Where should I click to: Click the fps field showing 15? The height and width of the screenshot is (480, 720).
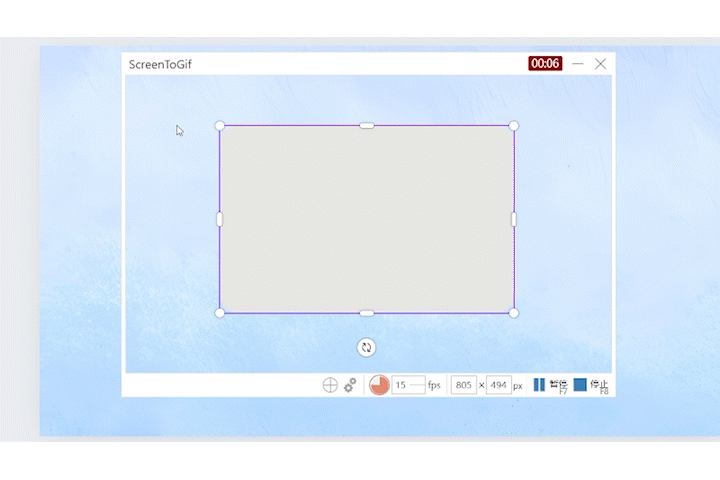pyautogui.click(x=408, y=385)
